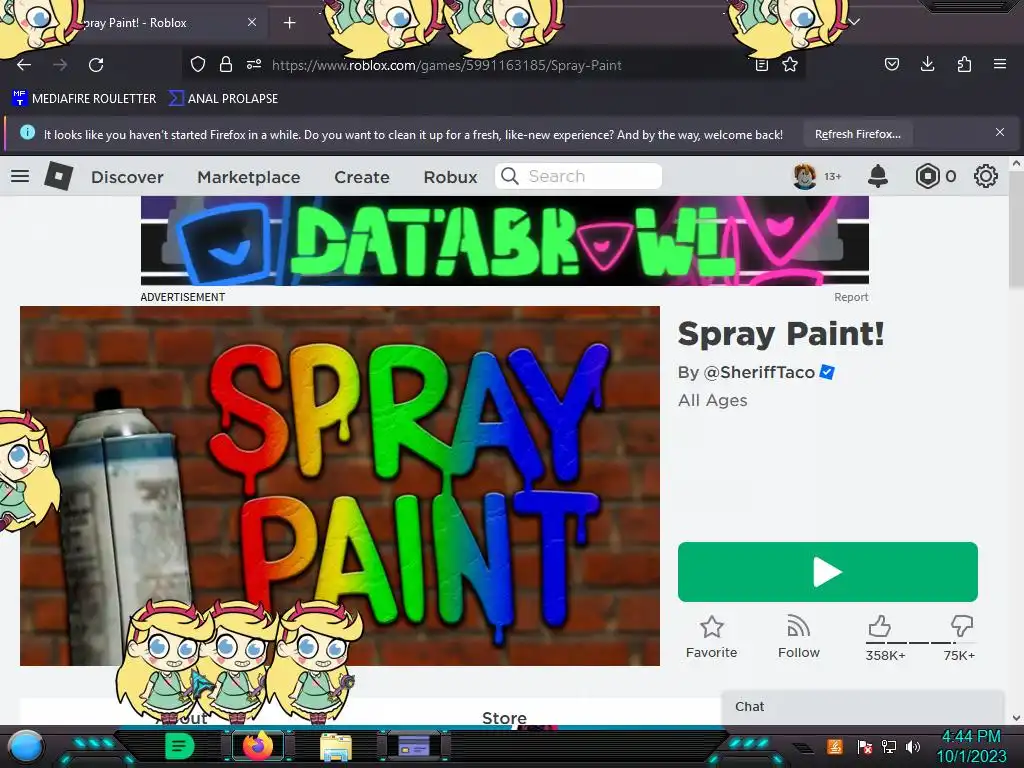The width and height of the screenshot is (1024, 768).
Task: Dislike the game with thumbs down
Action: click(x=961, y=626)
